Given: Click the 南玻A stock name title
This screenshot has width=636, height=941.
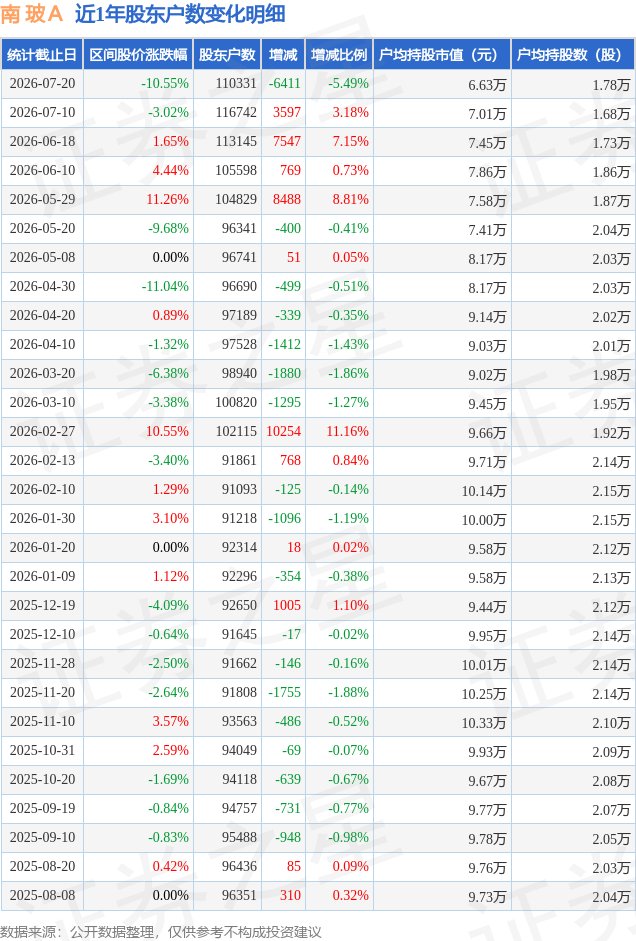Looking at the screenshot, I should 32,14.
